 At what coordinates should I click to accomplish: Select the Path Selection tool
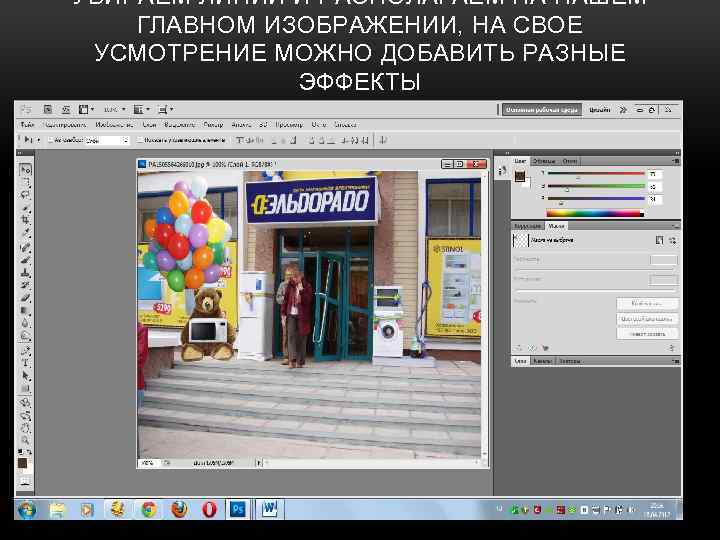pyautogui.click(x=25, y=376)
